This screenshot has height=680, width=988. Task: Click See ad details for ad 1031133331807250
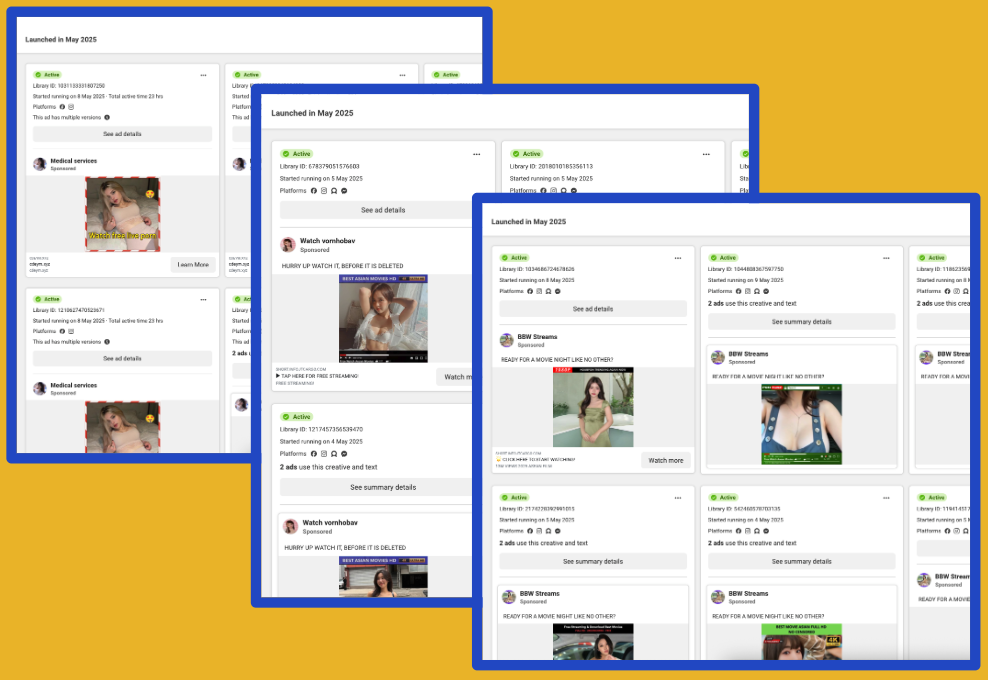pos(122,134)
